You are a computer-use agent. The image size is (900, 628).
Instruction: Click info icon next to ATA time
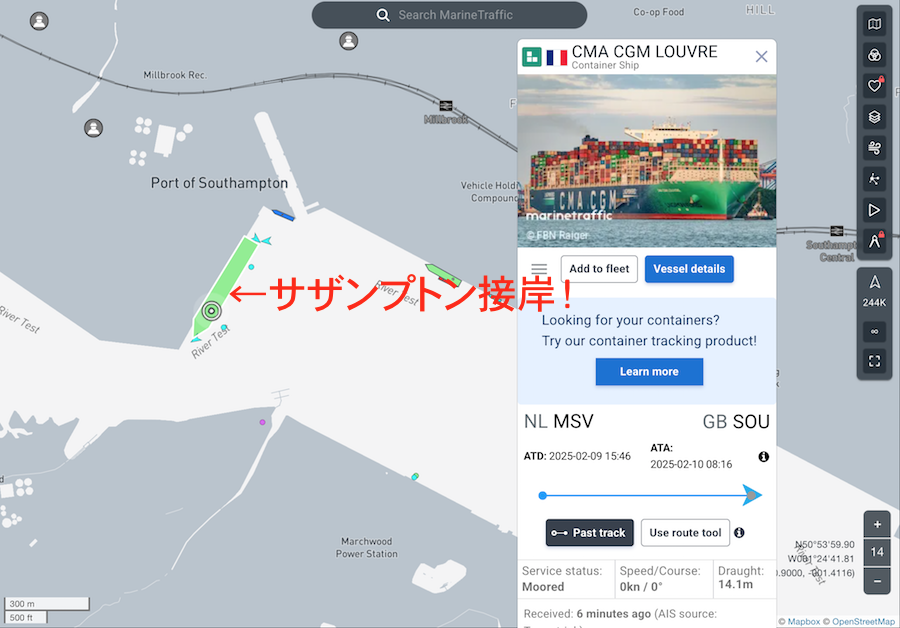pos(763,457)
